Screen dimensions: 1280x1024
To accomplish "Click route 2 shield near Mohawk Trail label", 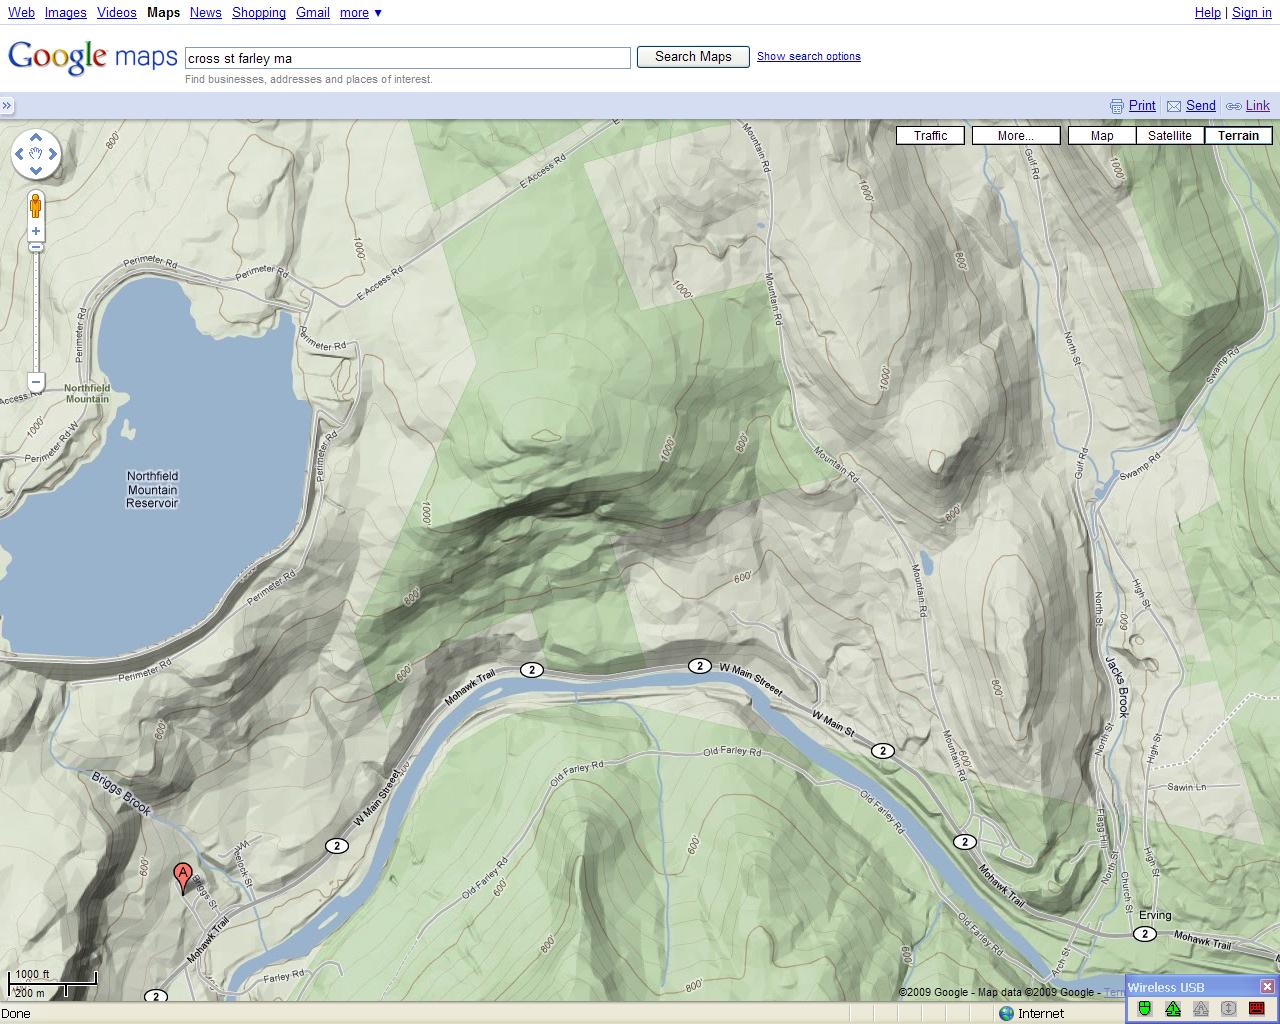I will pyautogui.click(x=532, y=670).
